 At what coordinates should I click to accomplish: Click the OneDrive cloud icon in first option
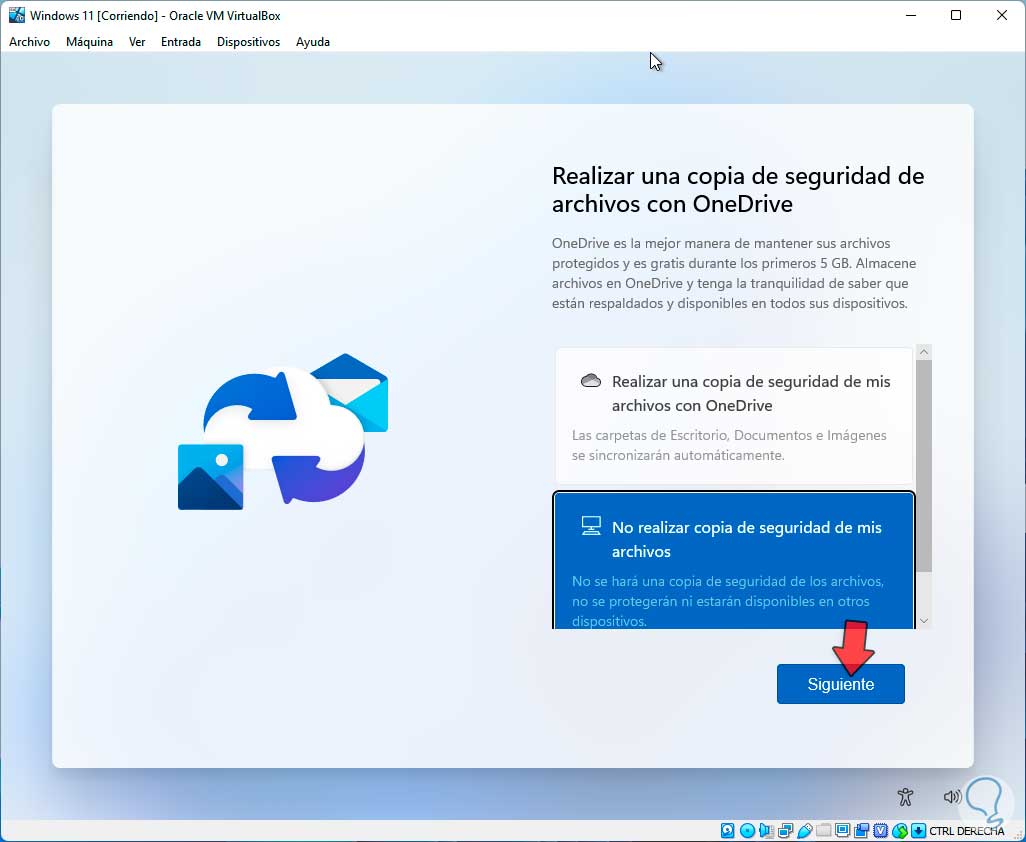[590, 381]
